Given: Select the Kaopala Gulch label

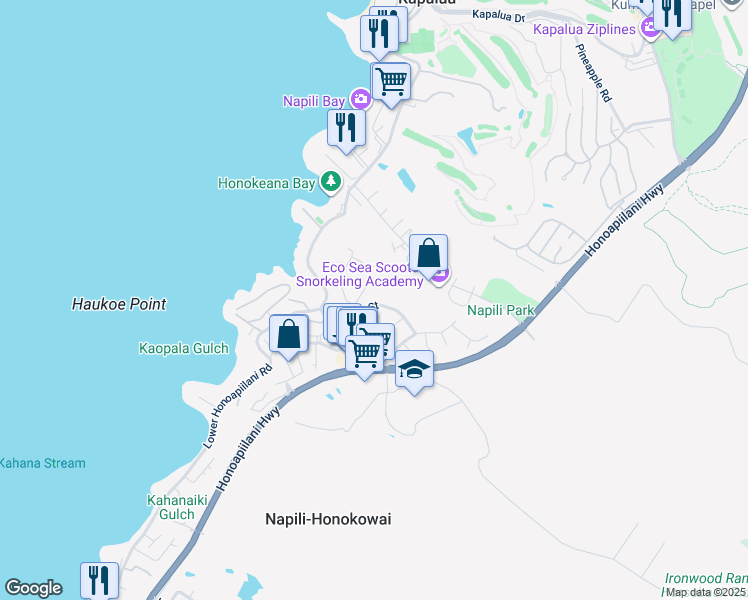Looking at the screenshot, I should [184, 348].
